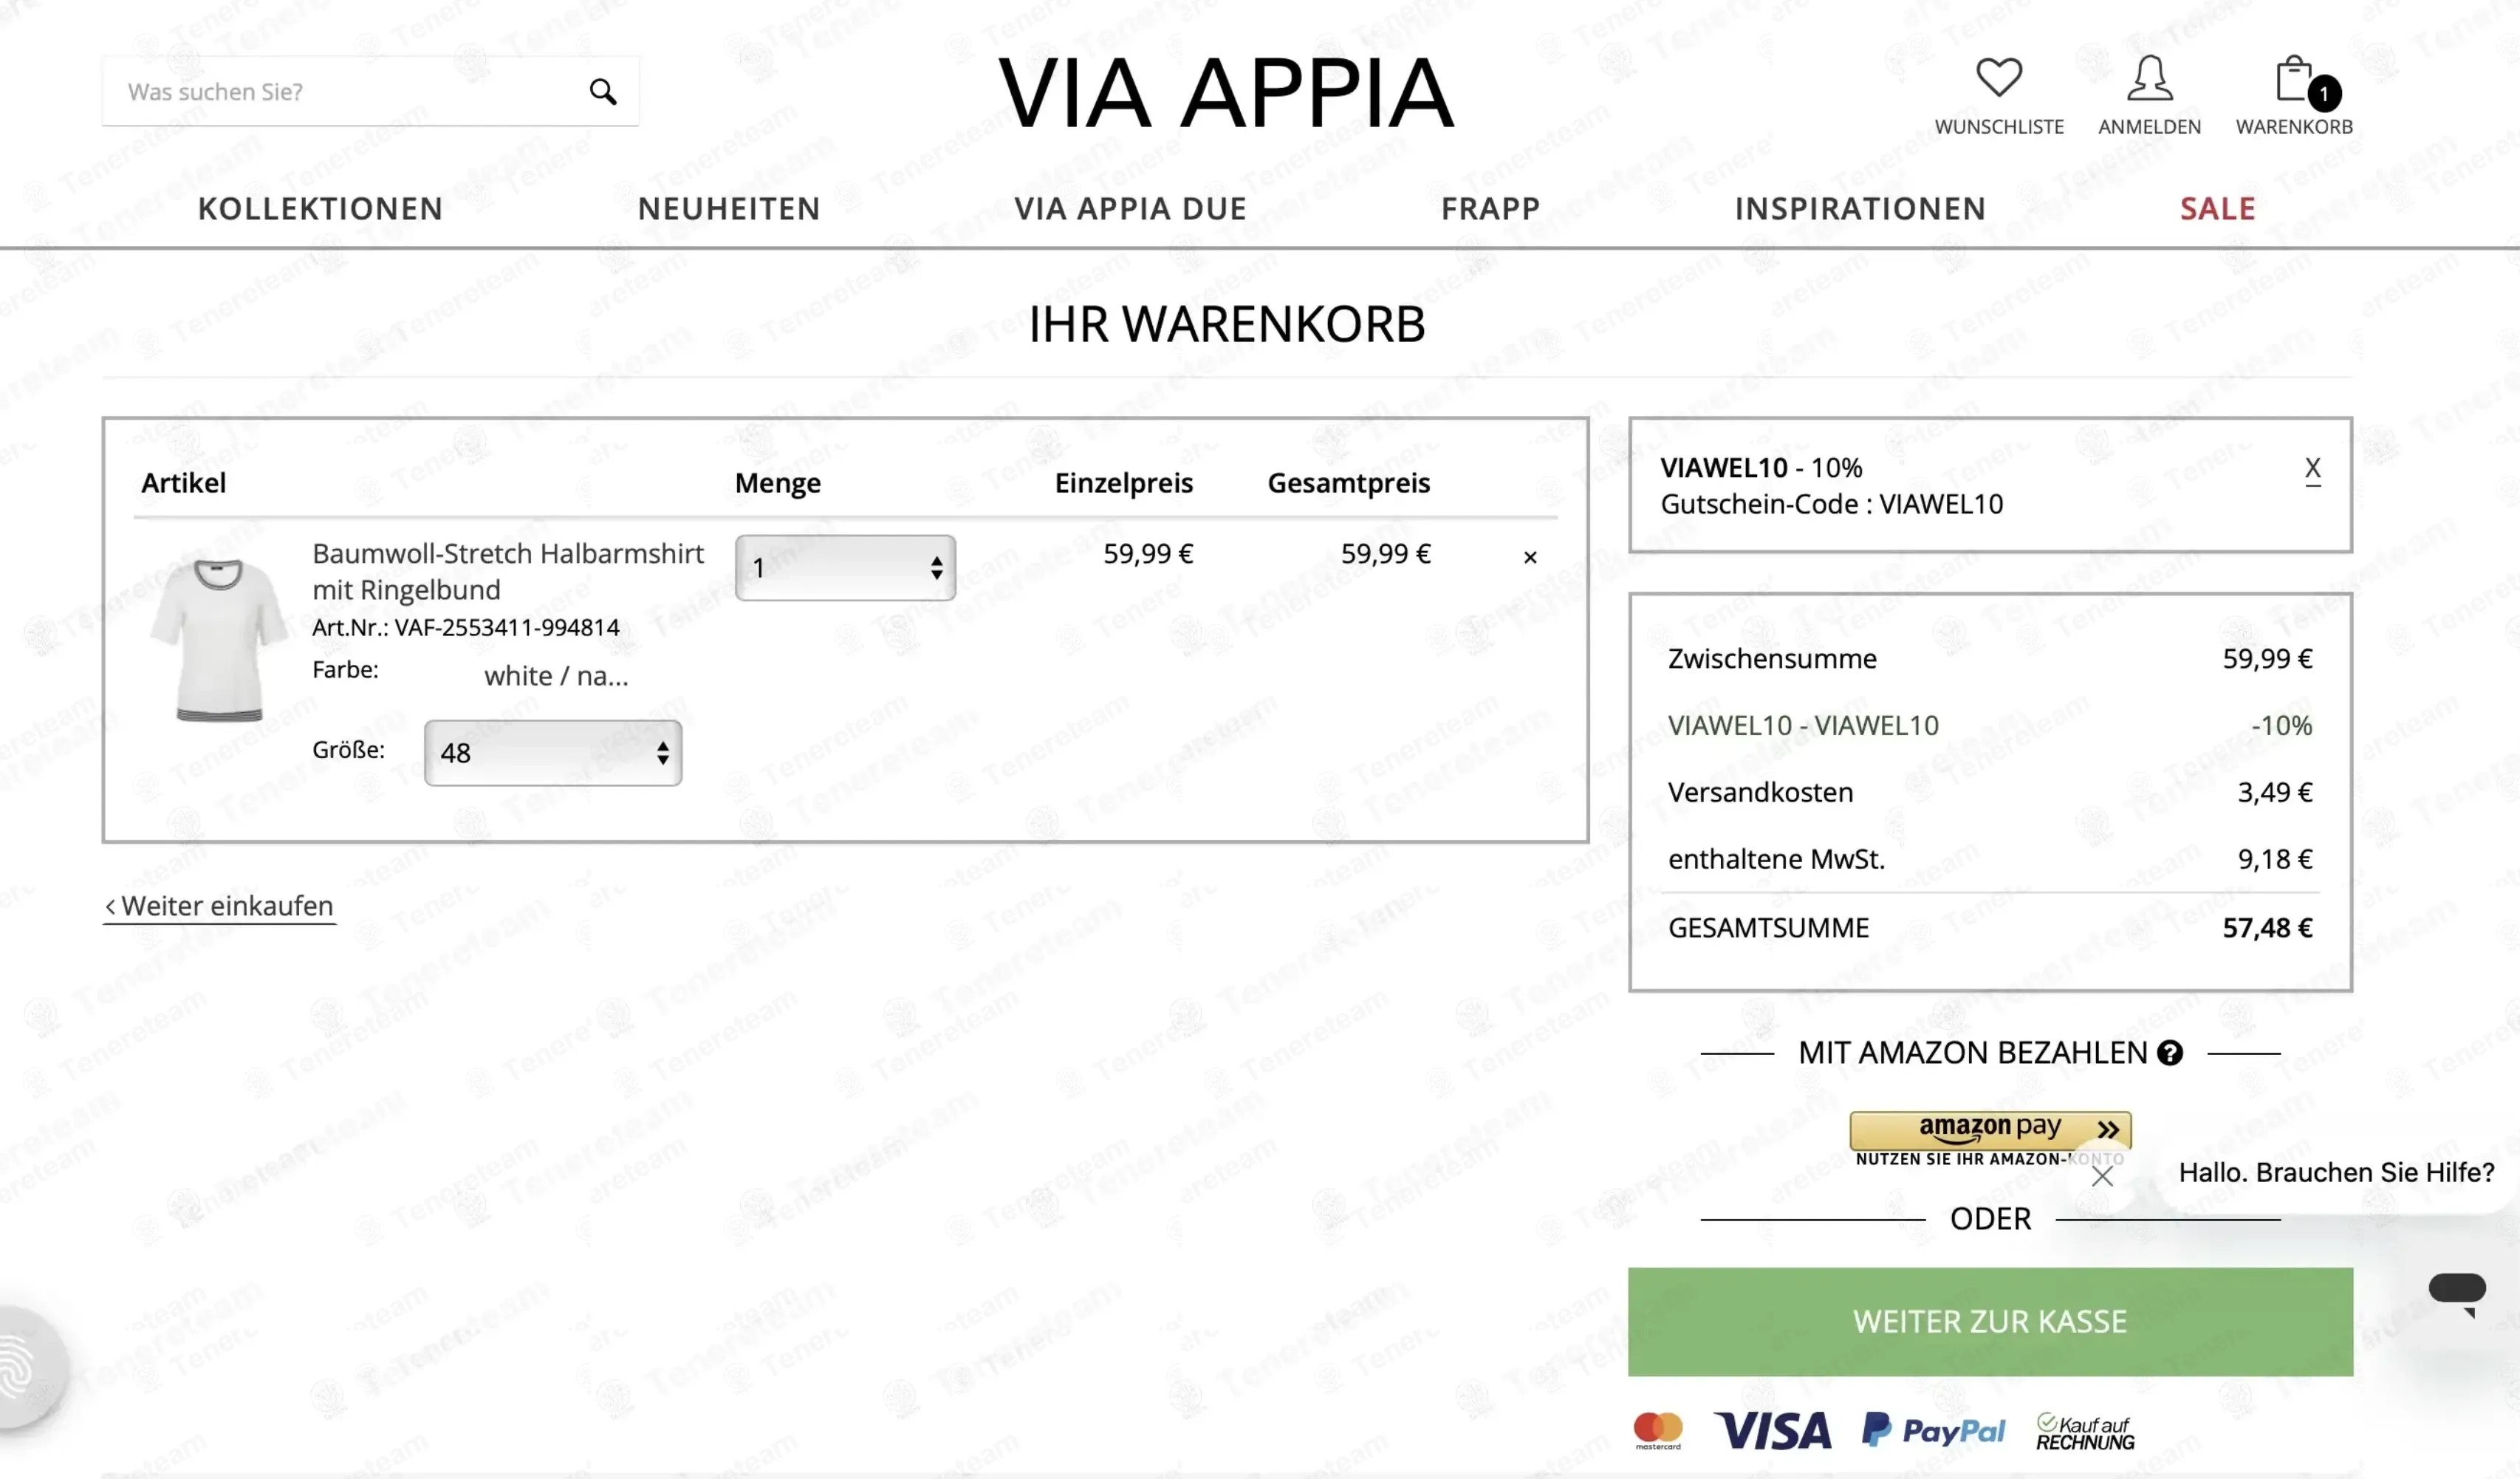Click the search magnifier icon
The height and width of the screenshot is (1479, 2520).
point(602,91)
